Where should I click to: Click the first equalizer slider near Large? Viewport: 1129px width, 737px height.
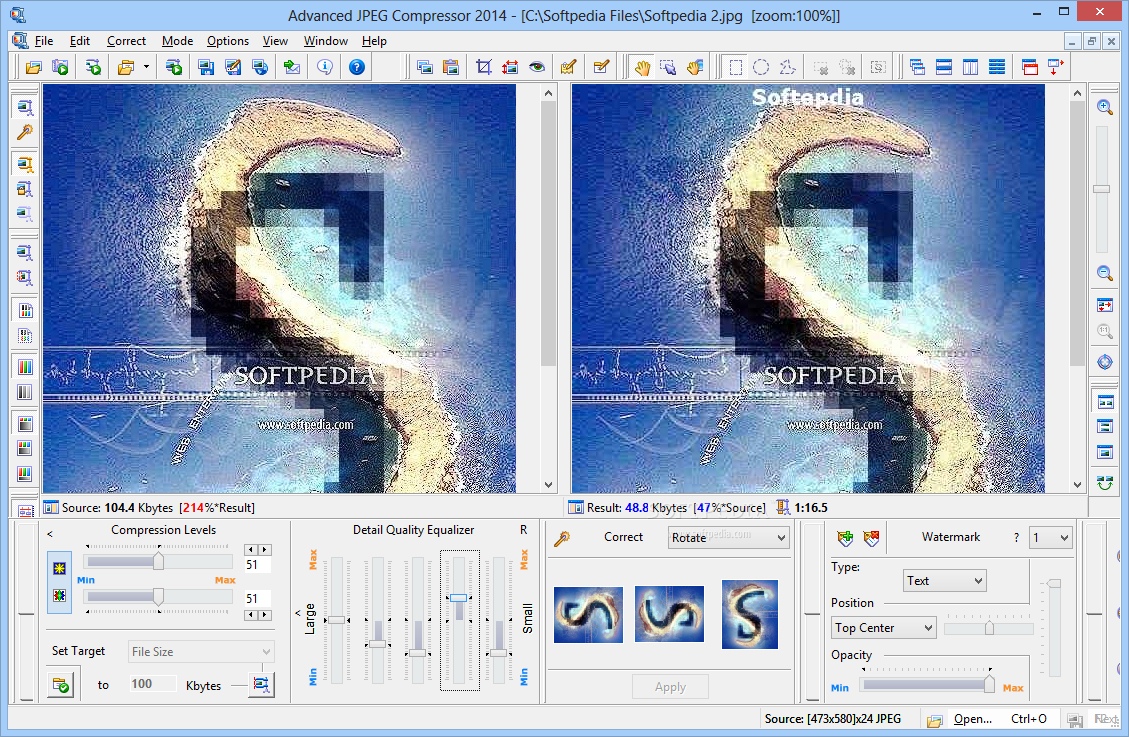[337, 620]
